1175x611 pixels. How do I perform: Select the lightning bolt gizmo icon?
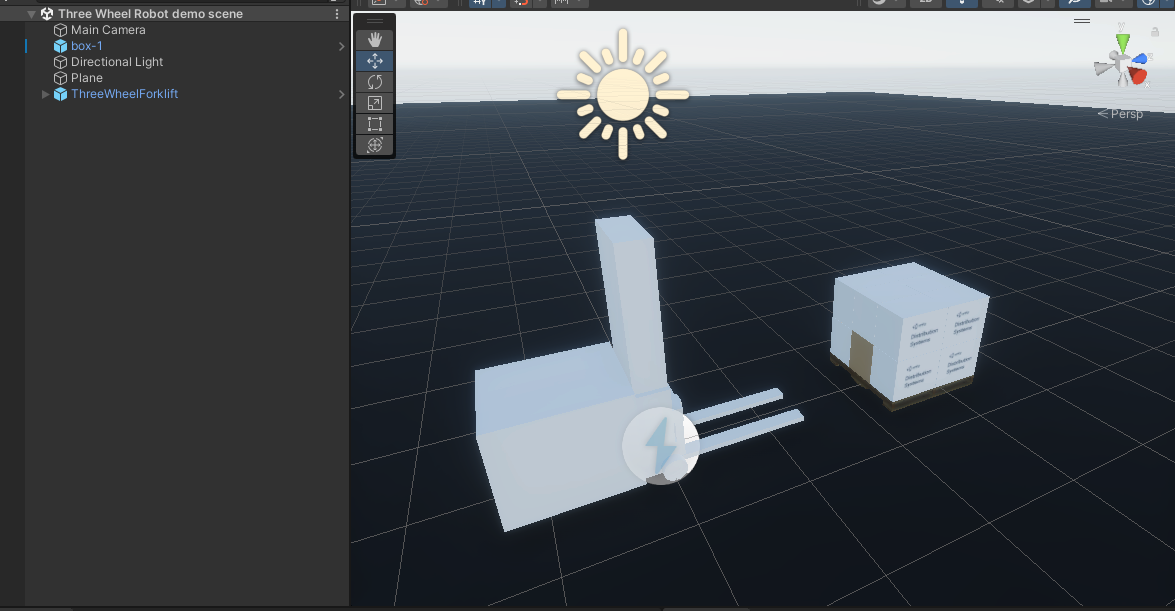(x=661, y=446)
